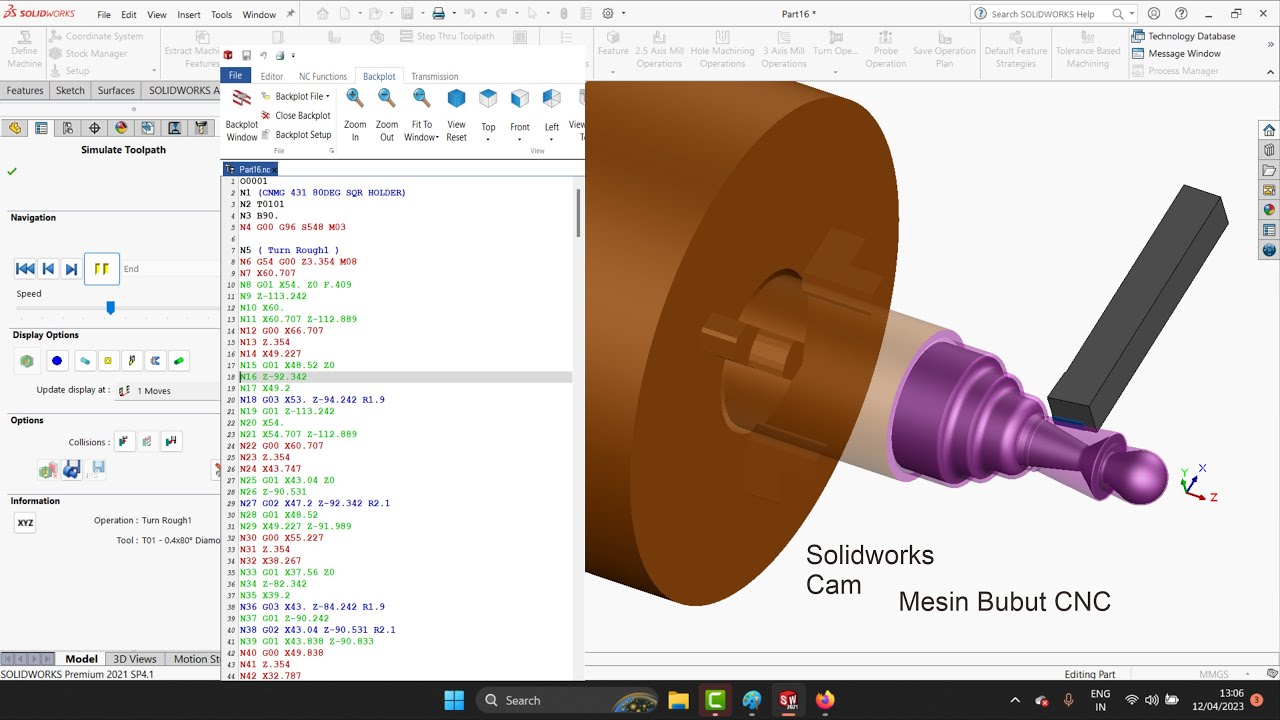Open the File tab in the NC editor

[x=235, y=76]
